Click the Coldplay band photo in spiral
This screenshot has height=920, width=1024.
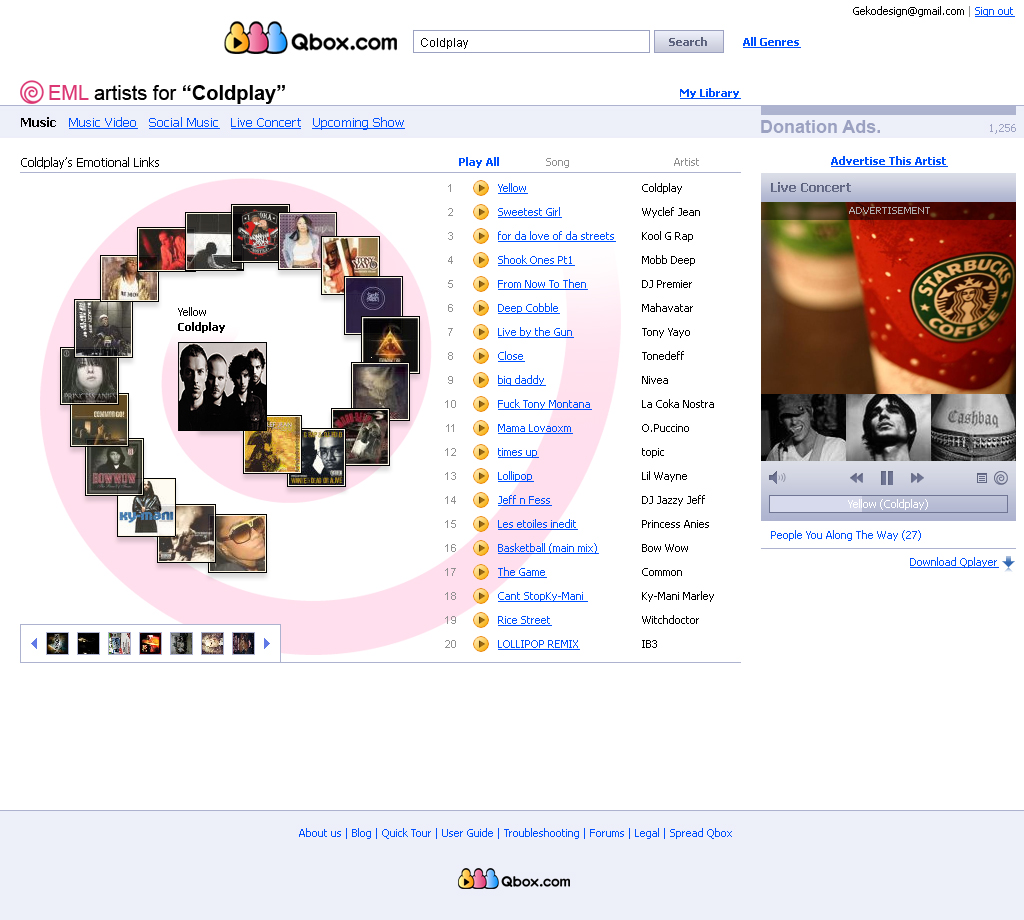[x=223, y=387]
